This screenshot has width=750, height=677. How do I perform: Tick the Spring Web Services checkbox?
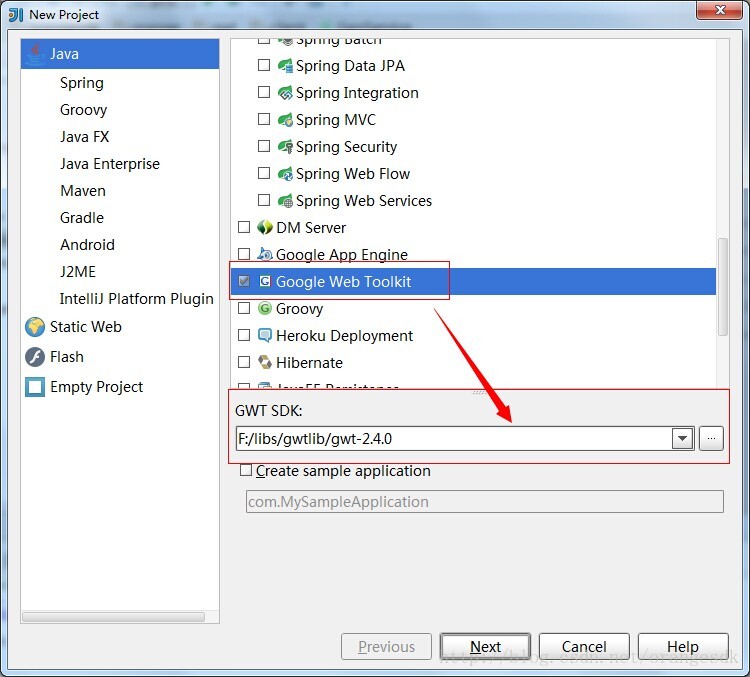coord(264,200)
